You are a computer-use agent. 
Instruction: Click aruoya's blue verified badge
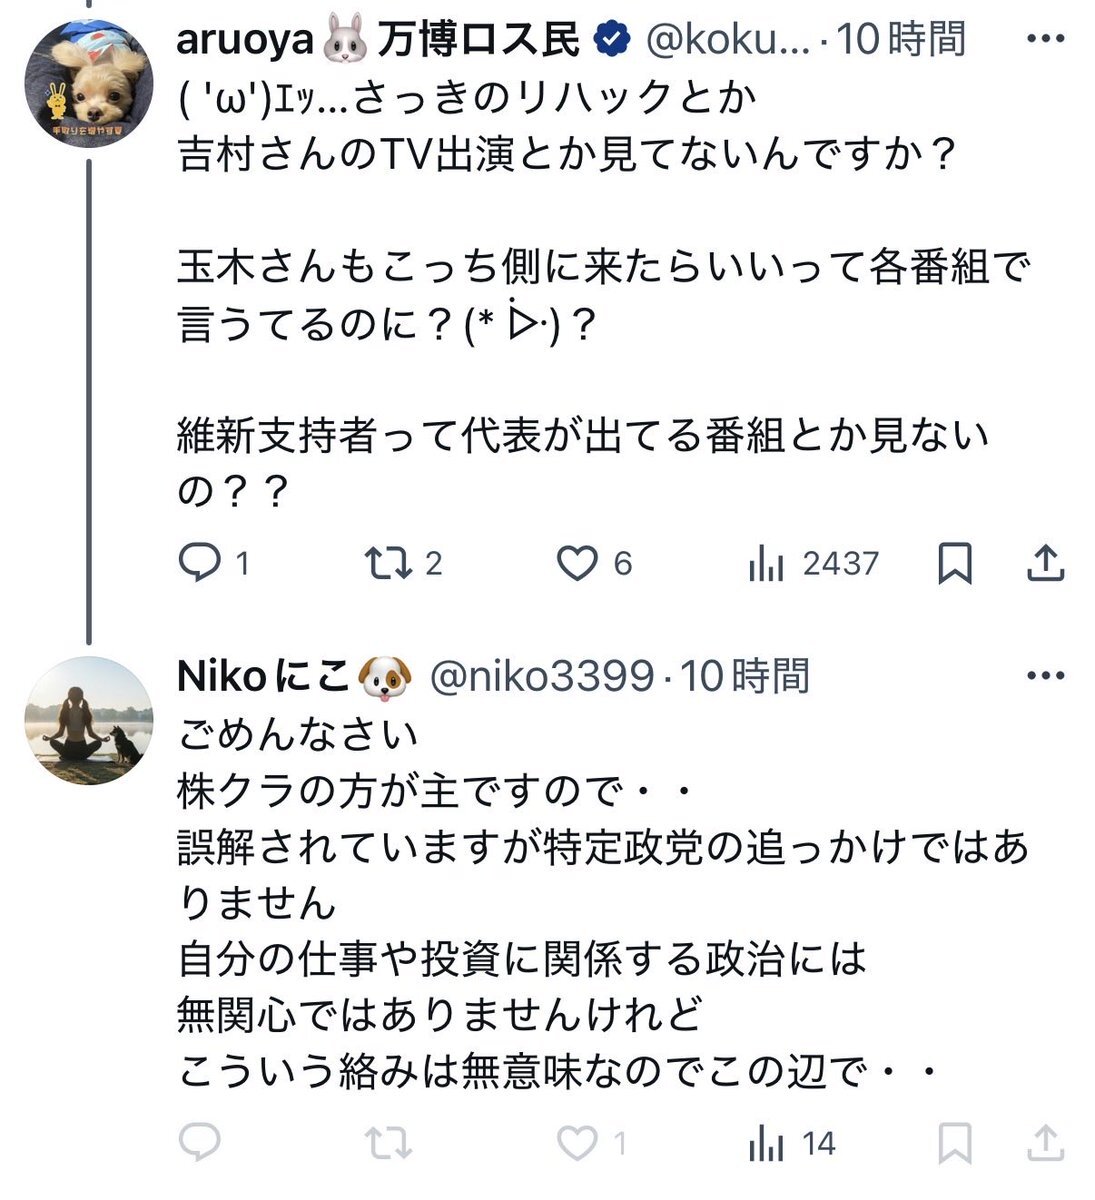point(612,40)
